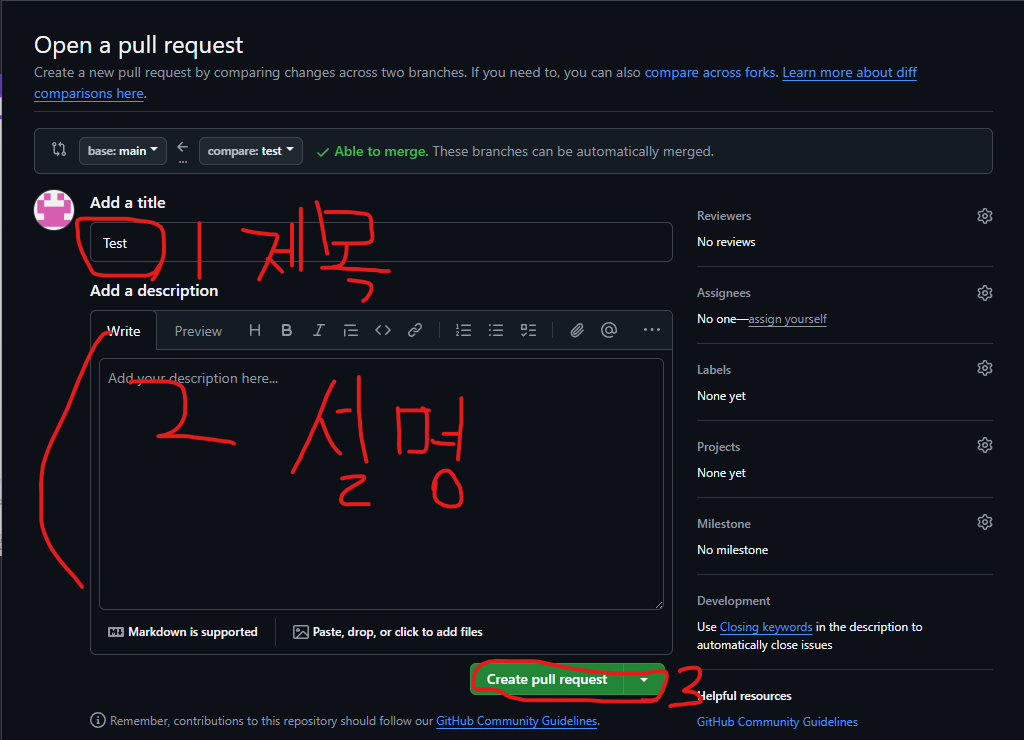
Task: Click Paste, drop, or click to add files
Action: click(388, 632)
